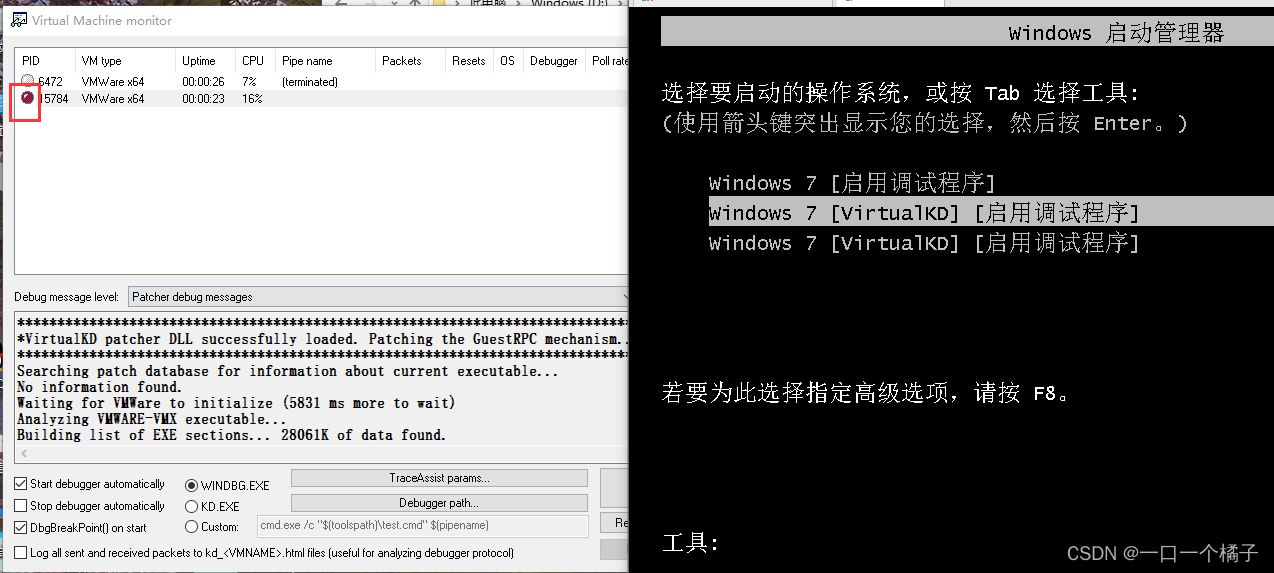
Task: Sort by the VM type column header
Action: pos(125,61)
